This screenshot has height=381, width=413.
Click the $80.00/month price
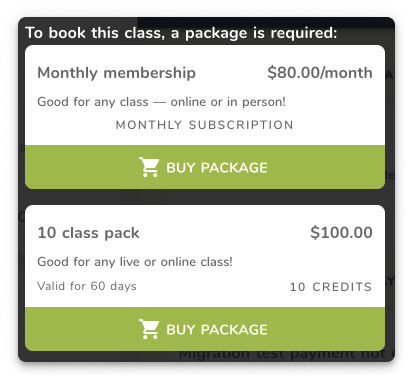(320, 73)
